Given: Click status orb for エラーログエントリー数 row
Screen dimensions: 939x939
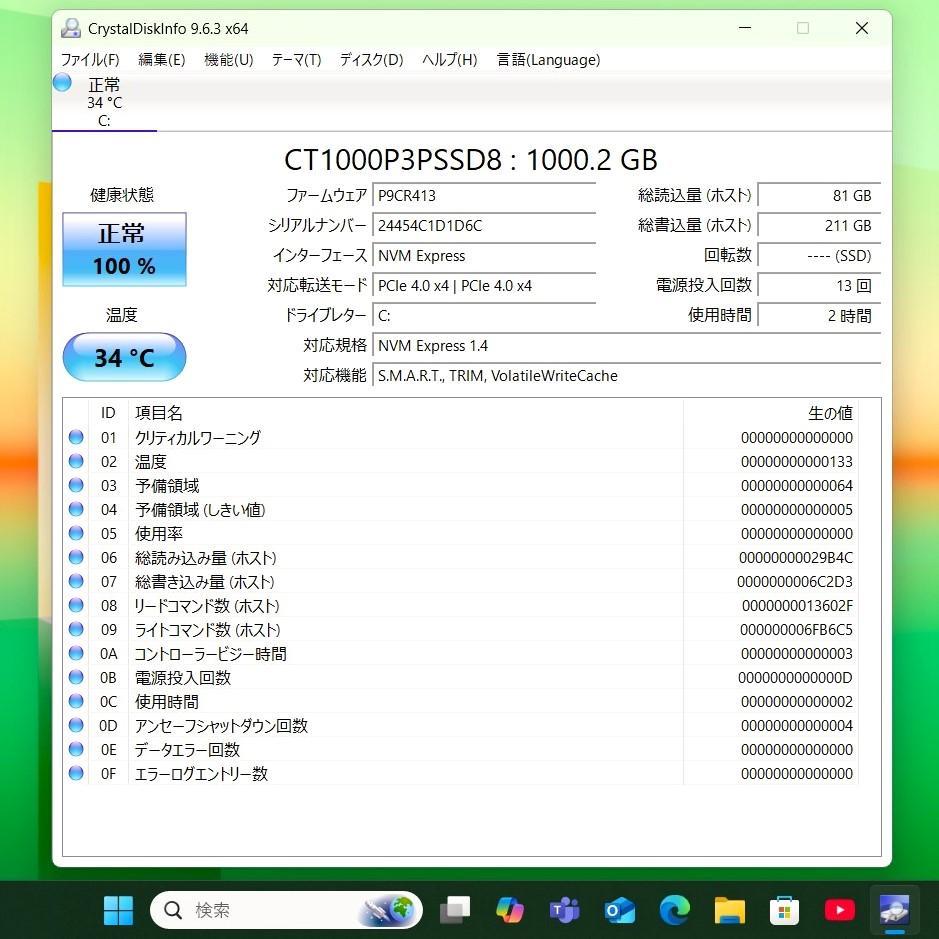Looking at the screenshot, I should click(x=76, y=773).
